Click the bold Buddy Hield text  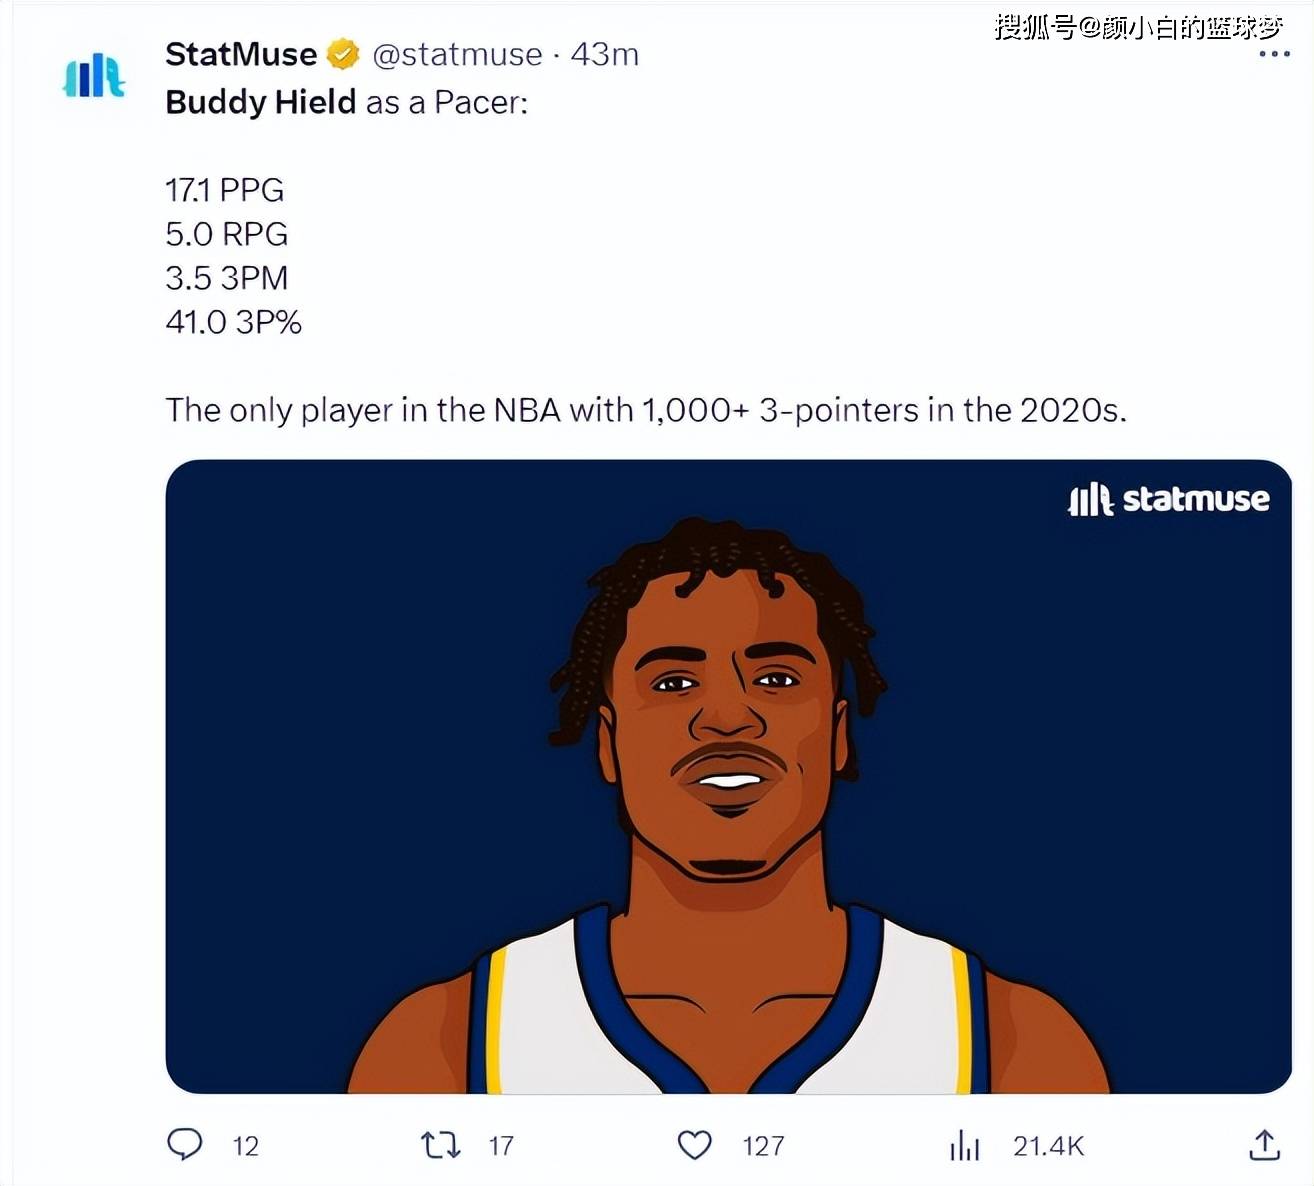261,102
